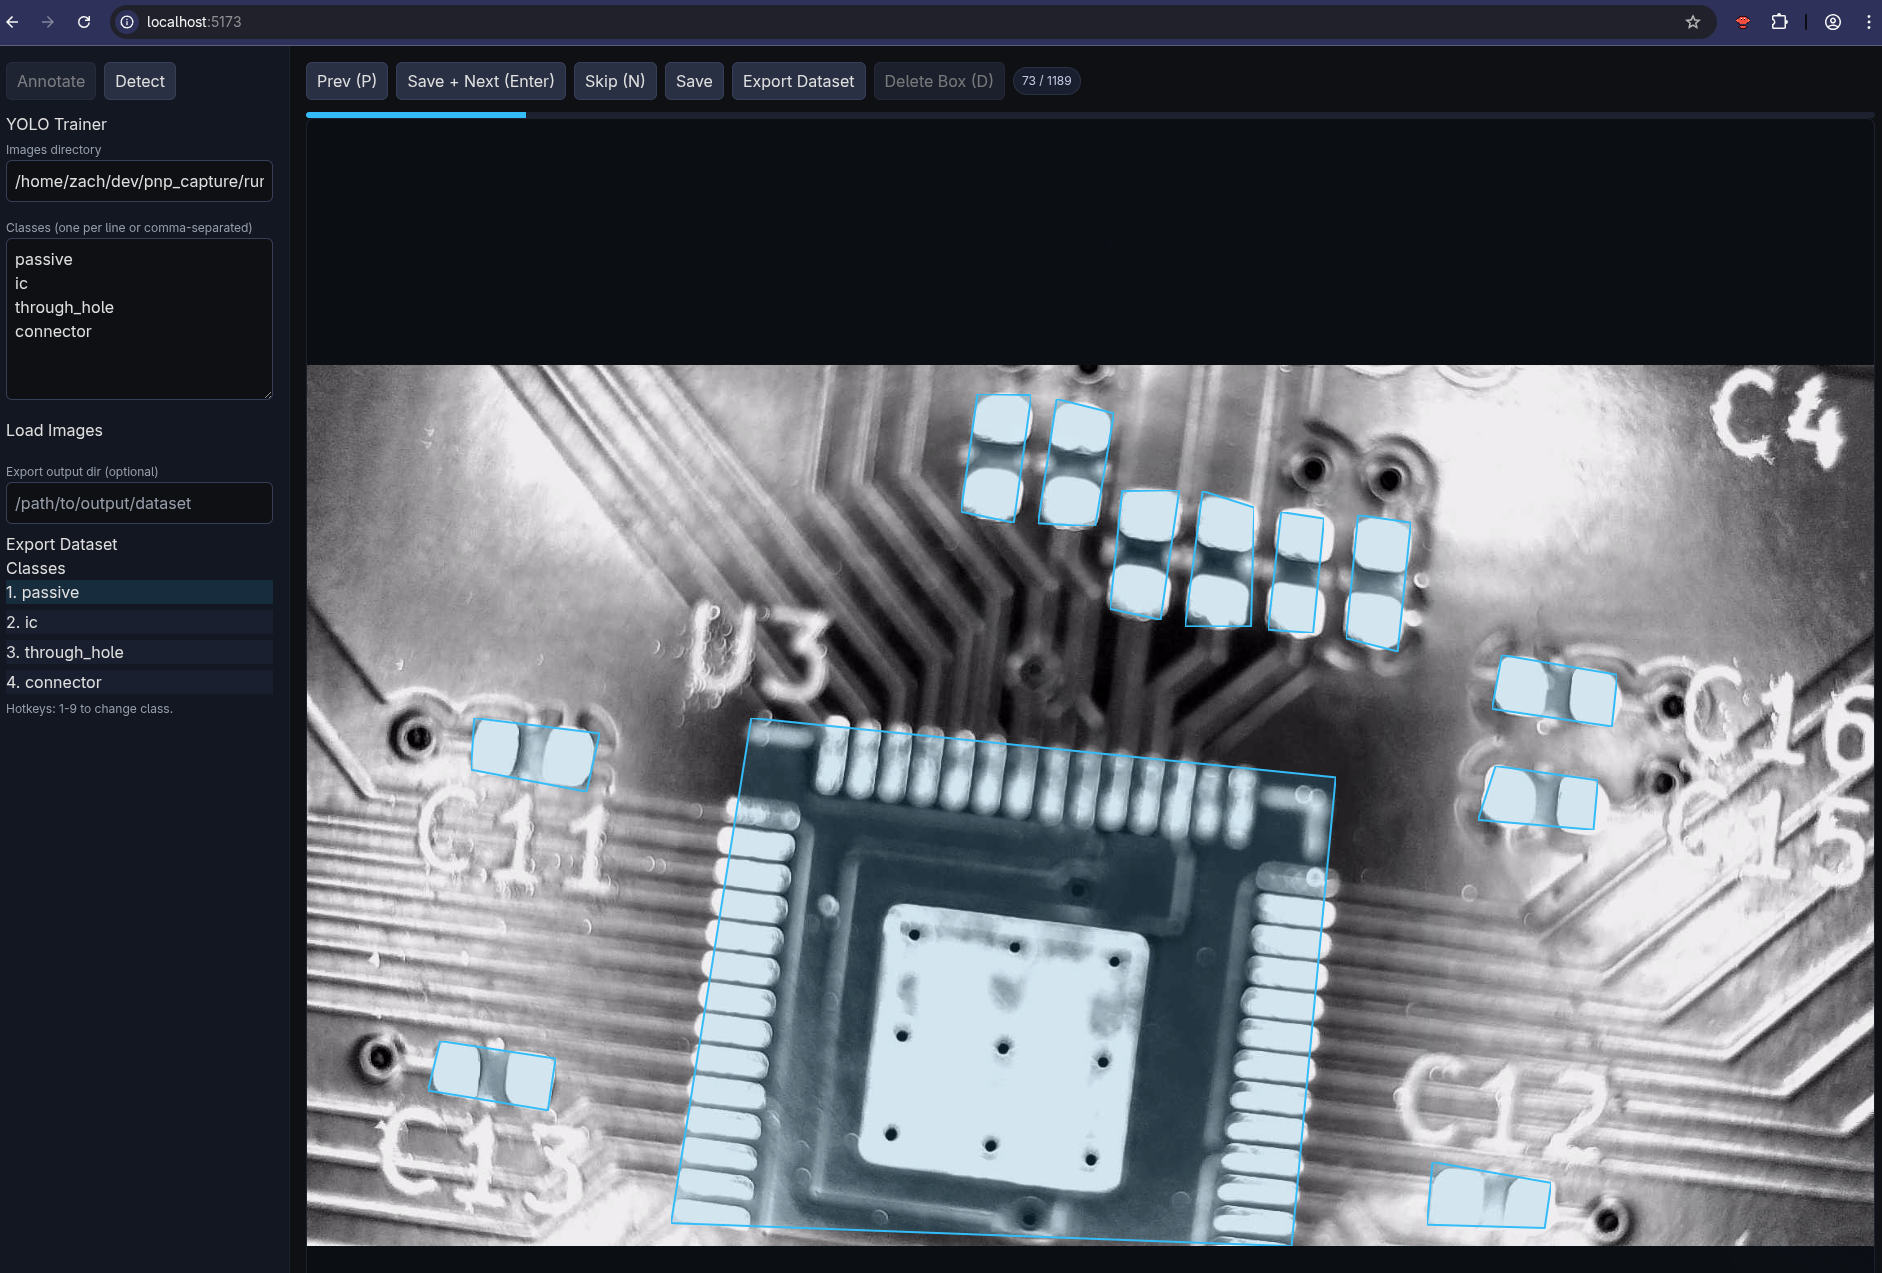Click the Load Images link in sidebar

point(54,430)
